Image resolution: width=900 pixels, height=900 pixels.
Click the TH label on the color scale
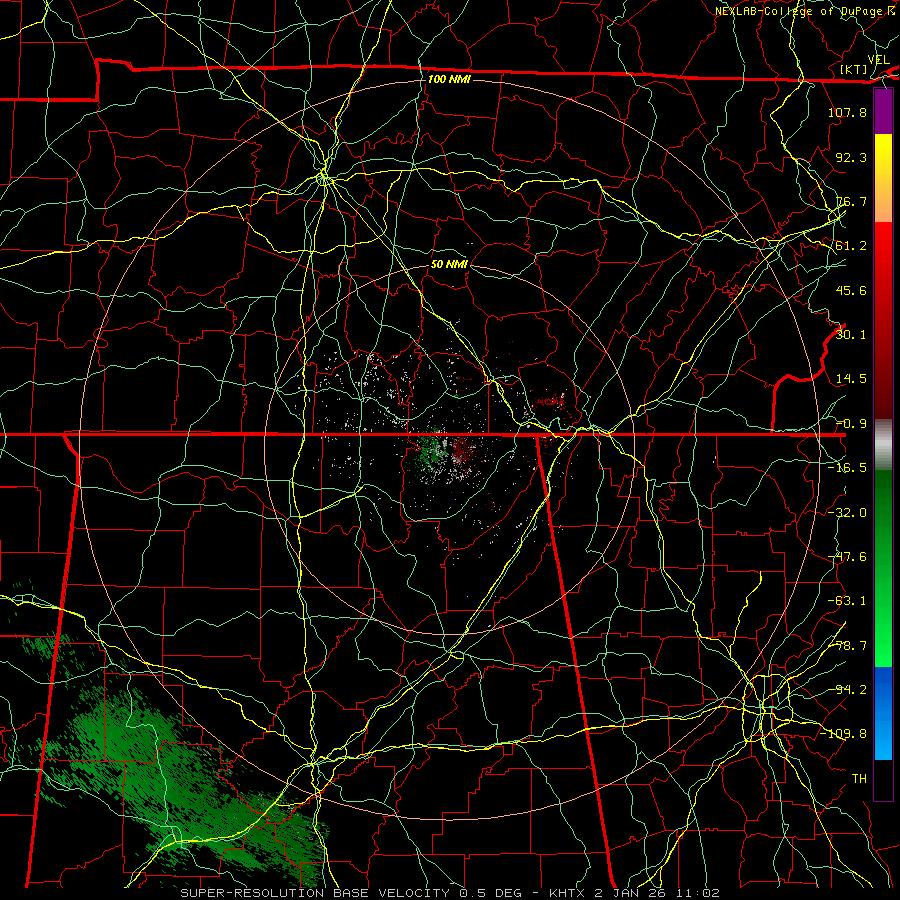[859, 779]
